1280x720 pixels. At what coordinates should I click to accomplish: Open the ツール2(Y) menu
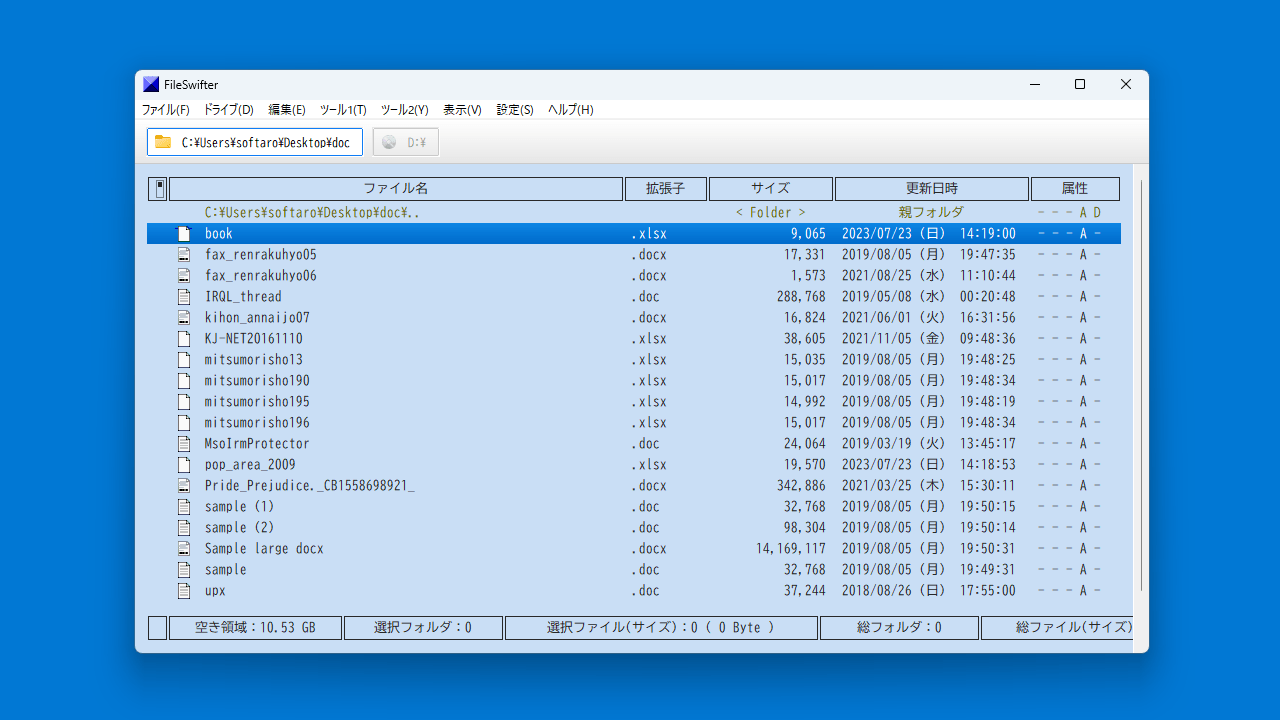point(405,110)
